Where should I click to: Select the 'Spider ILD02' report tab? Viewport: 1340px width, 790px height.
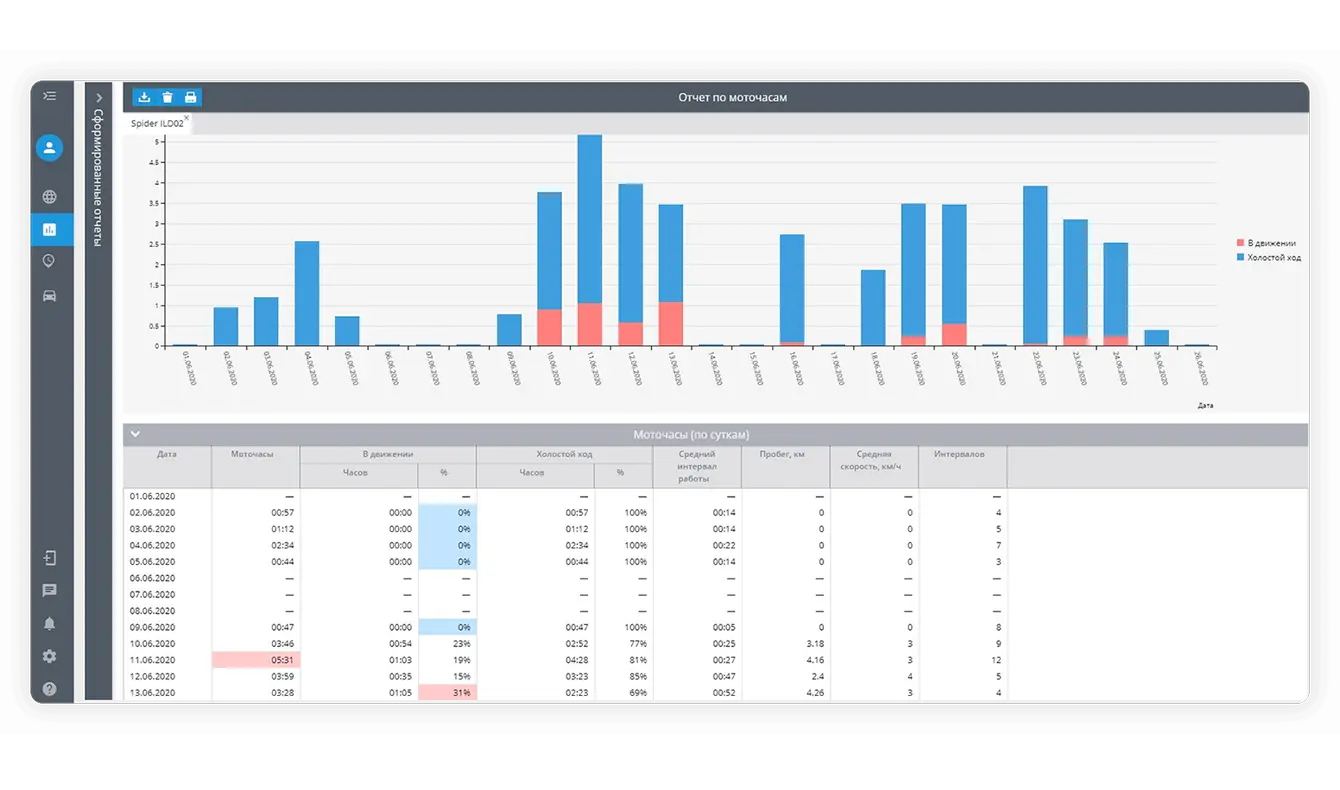[156, 124]
